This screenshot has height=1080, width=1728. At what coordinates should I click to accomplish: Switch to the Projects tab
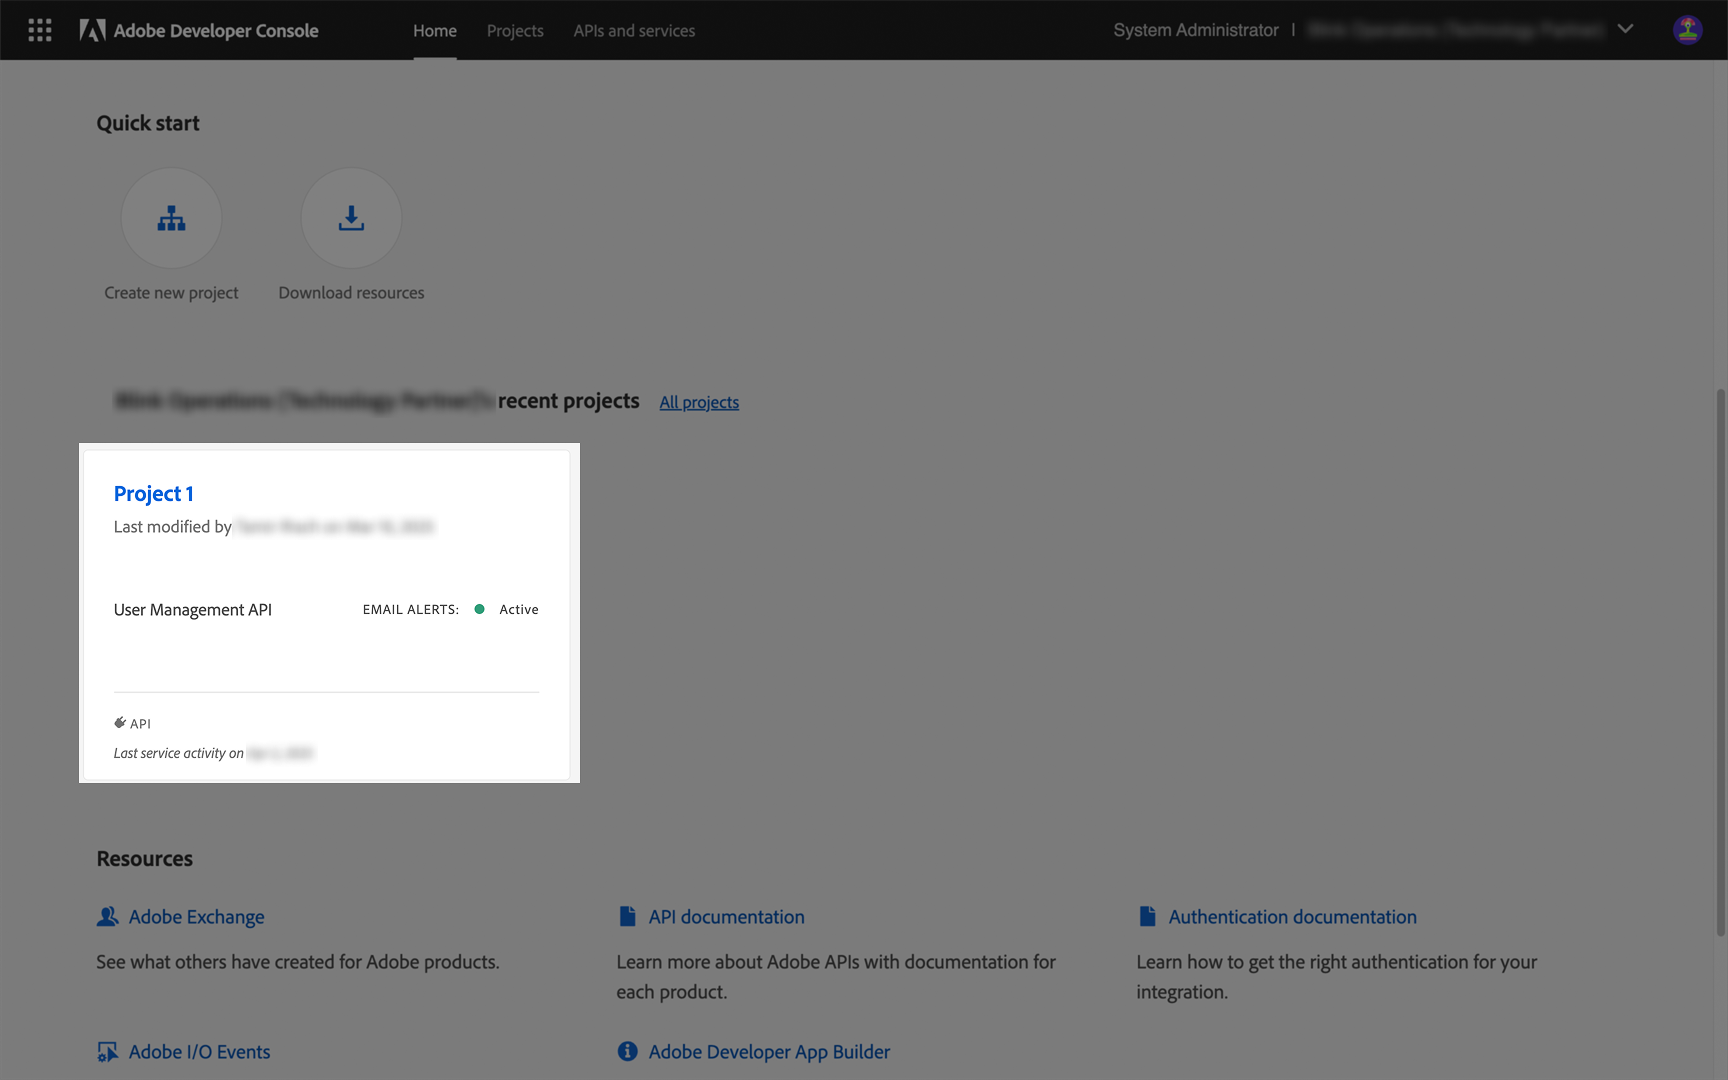pos(515,31)
